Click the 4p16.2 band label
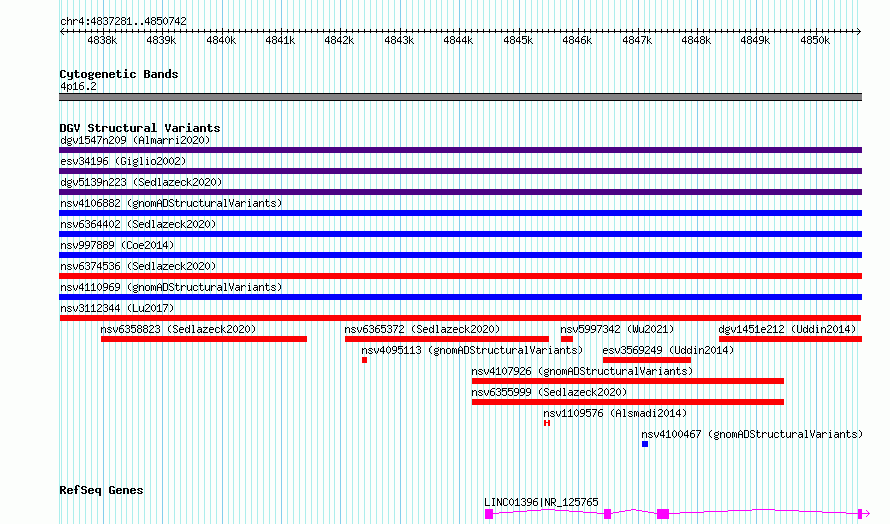The height and width of the screenshot is (524, 890). (x=78, y=86)
